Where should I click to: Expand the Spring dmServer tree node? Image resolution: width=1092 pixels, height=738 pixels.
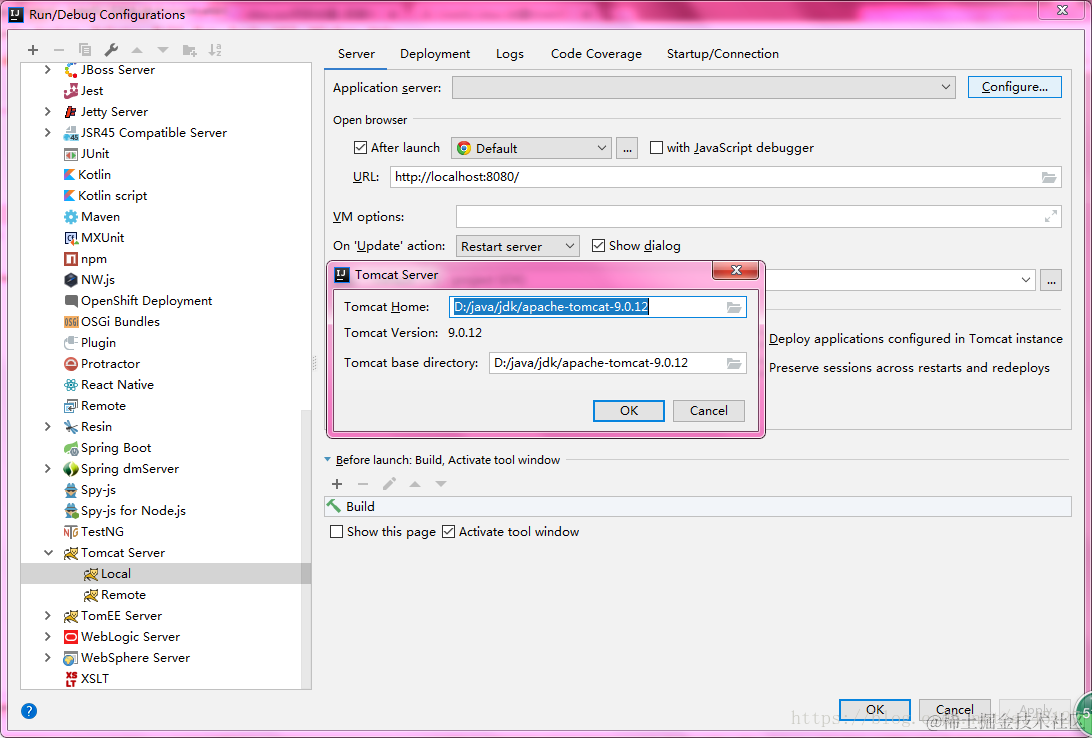click(x=47, y=469)
